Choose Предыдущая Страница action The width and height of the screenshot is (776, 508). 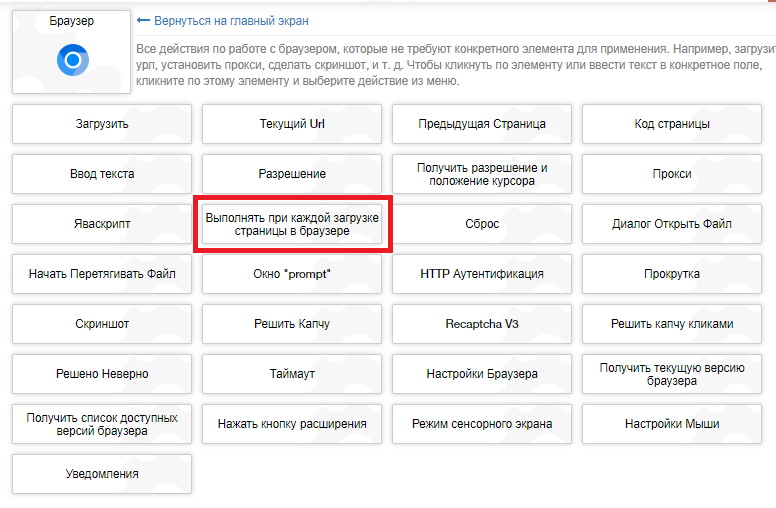click(482, 124)
